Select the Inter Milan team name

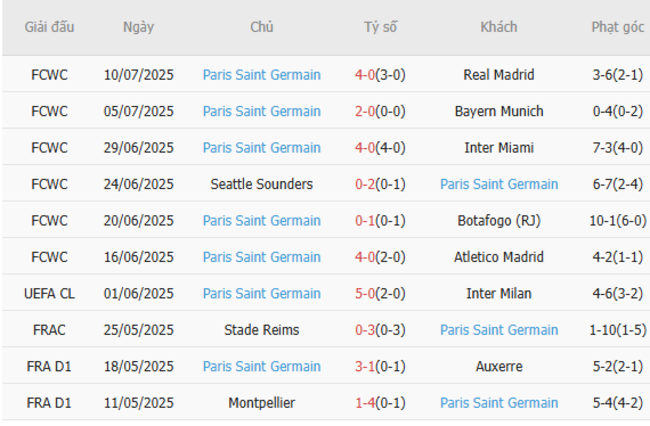pos(498,294)
